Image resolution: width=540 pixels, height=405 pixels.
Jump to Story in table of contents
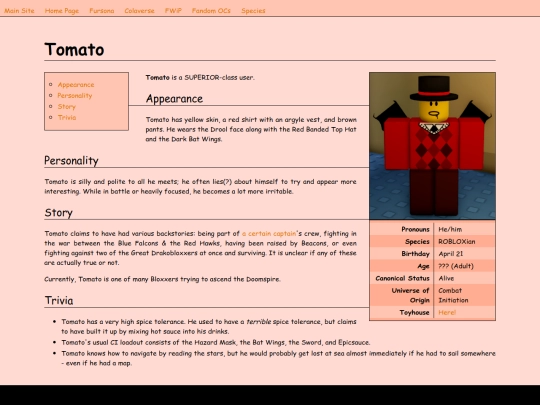[66, 107]
